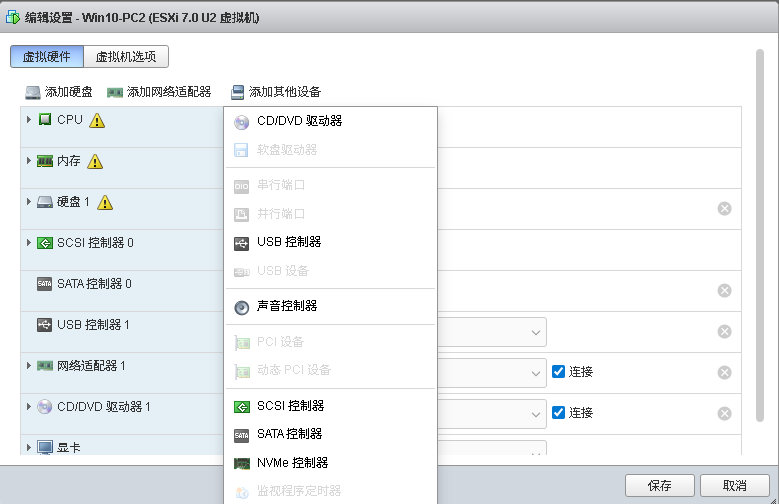This screenshot has width=779, height=504.
Task: Open the USB 控制器 1 type dropdown
Action: click(492, 332)
